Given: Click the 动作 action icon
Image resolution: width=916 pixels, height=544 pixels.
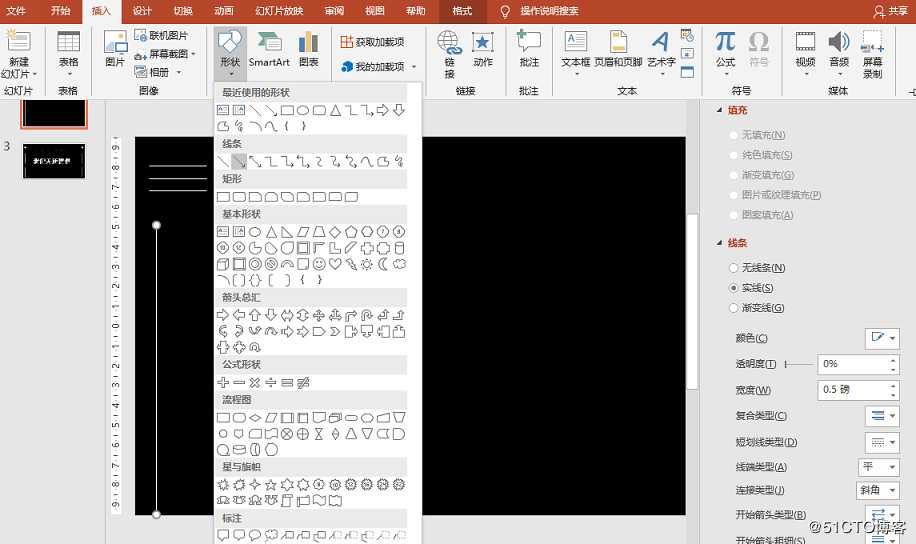Looking at the screenshot, I should pyautogui.click(x=483, y=50).
